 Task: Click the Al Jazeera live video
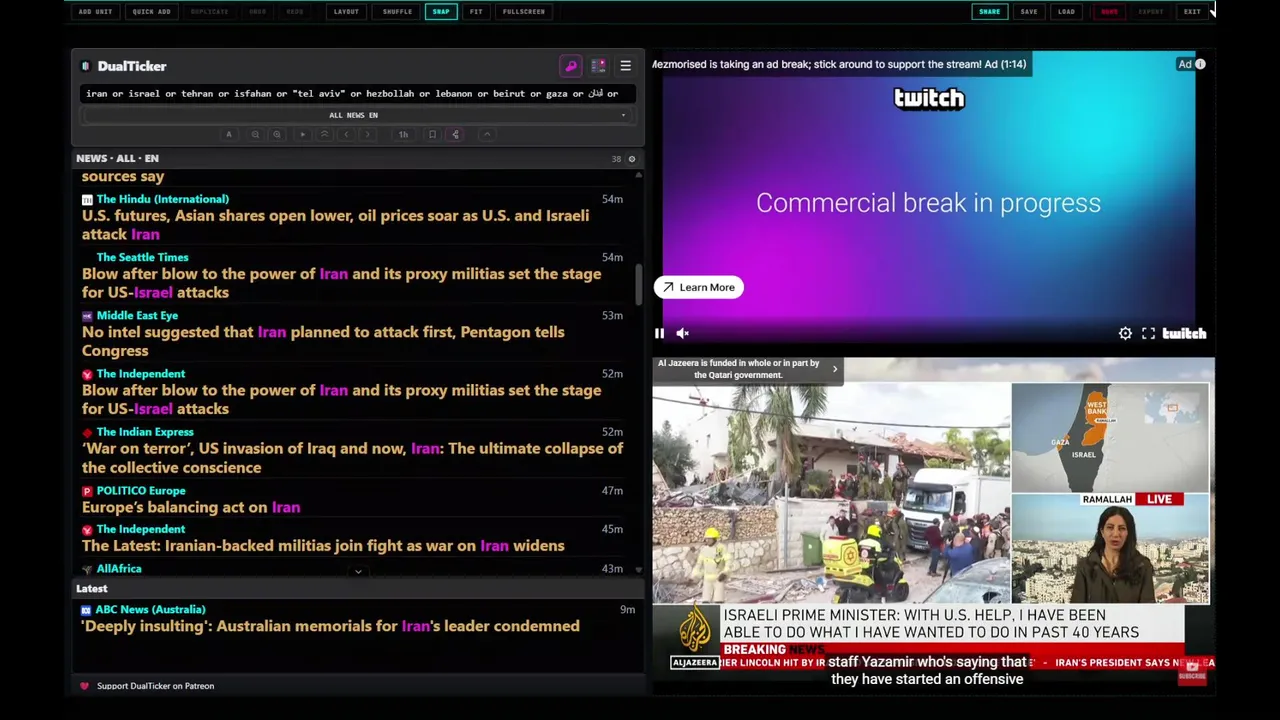[933, 527]
